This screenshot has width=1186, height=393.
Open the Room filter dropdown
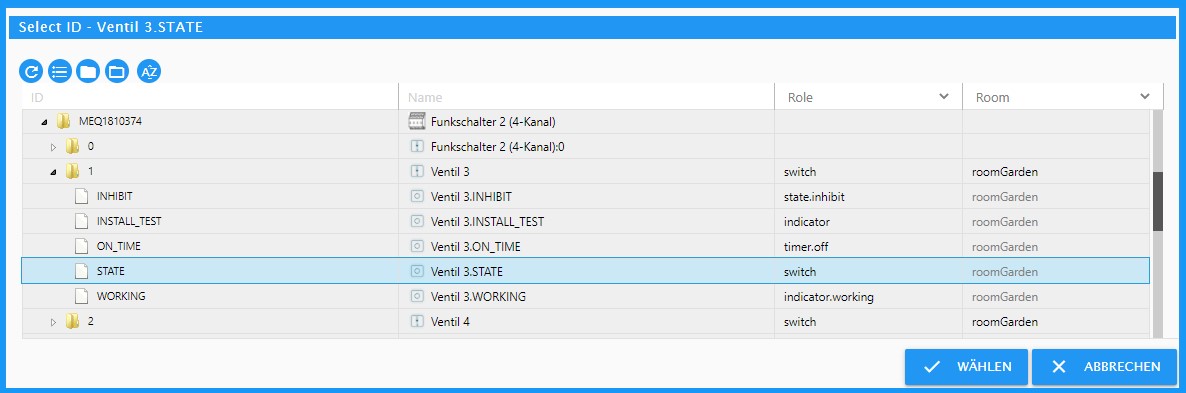pyautogui.click(x=1144, y=97)
